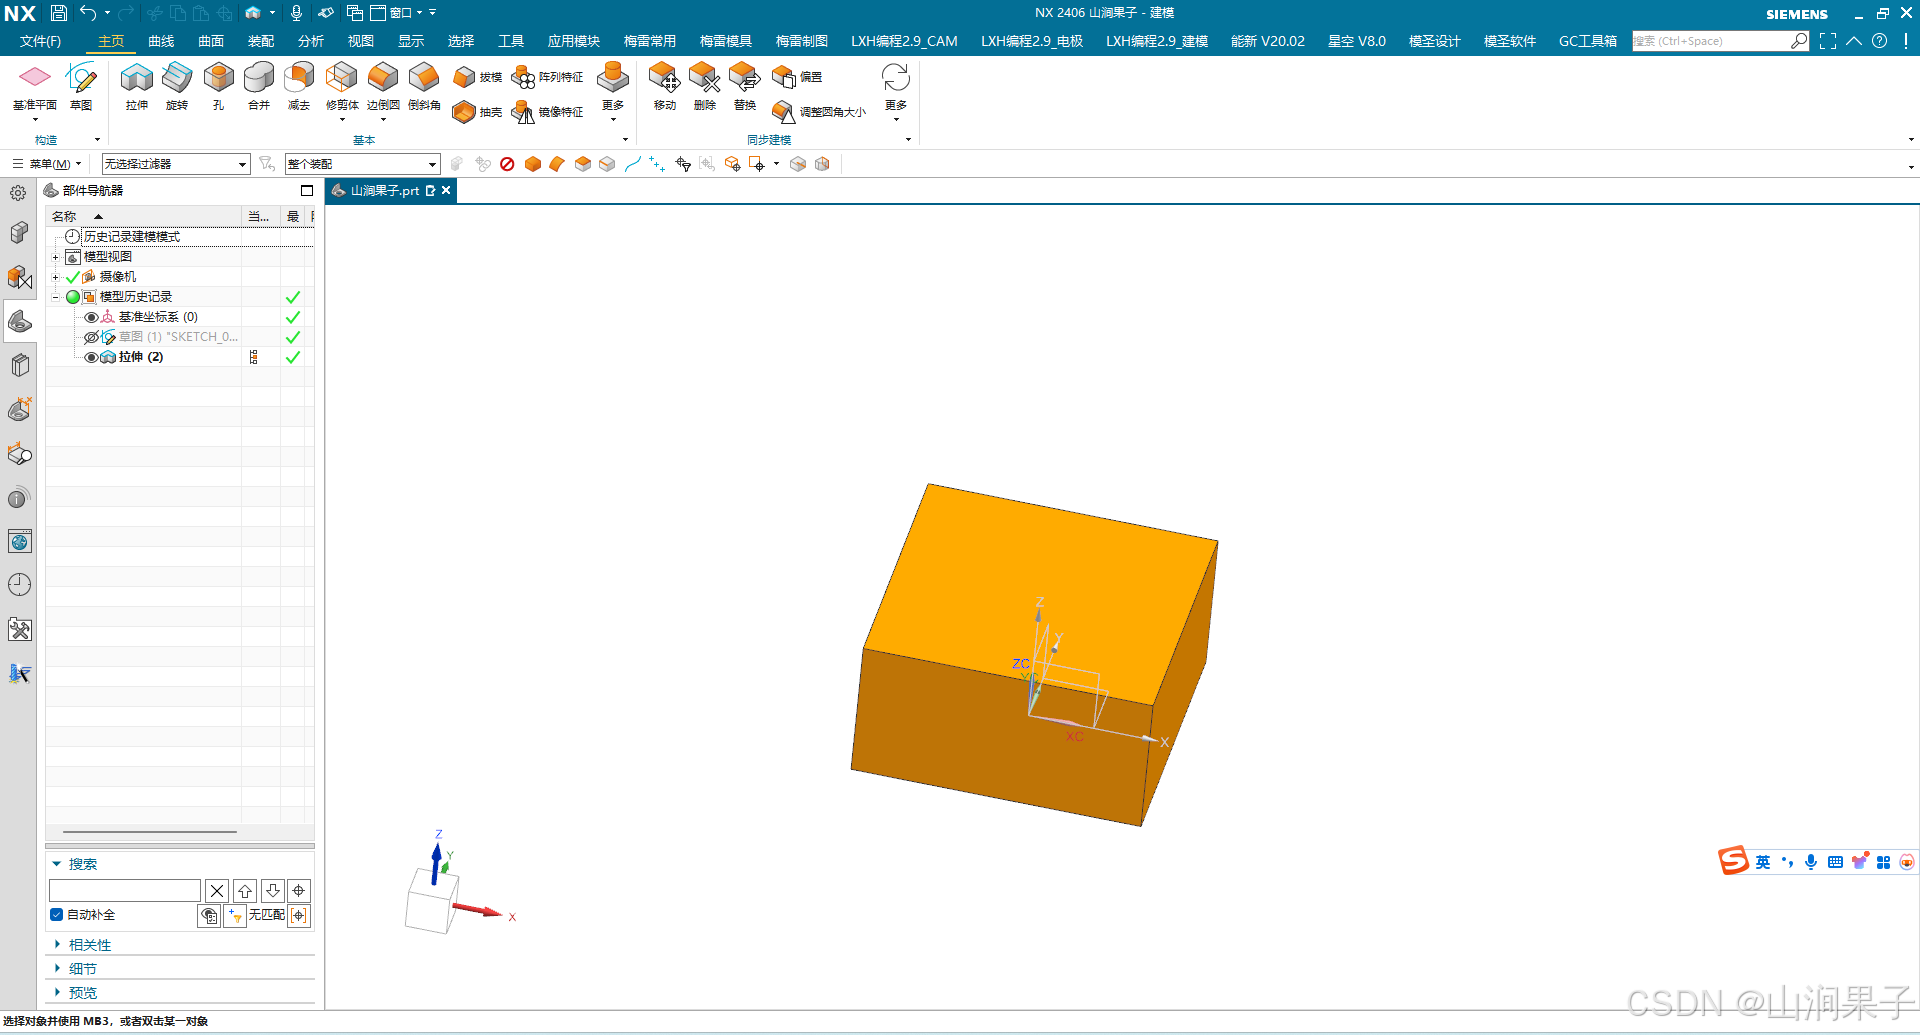1920x1035 pixels.
Task: Select the 边倒圆 edge blend tool
Action: click(x=383, y=85)
